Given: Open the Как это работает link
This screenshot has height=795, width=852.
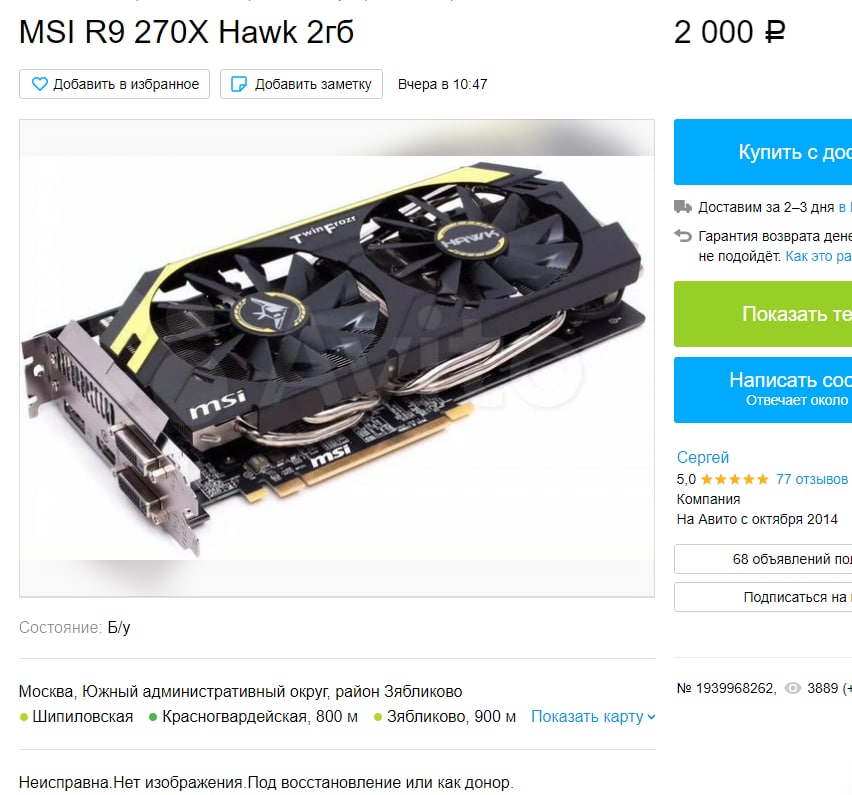Looking at the screenshot, I should click(818, 256).
